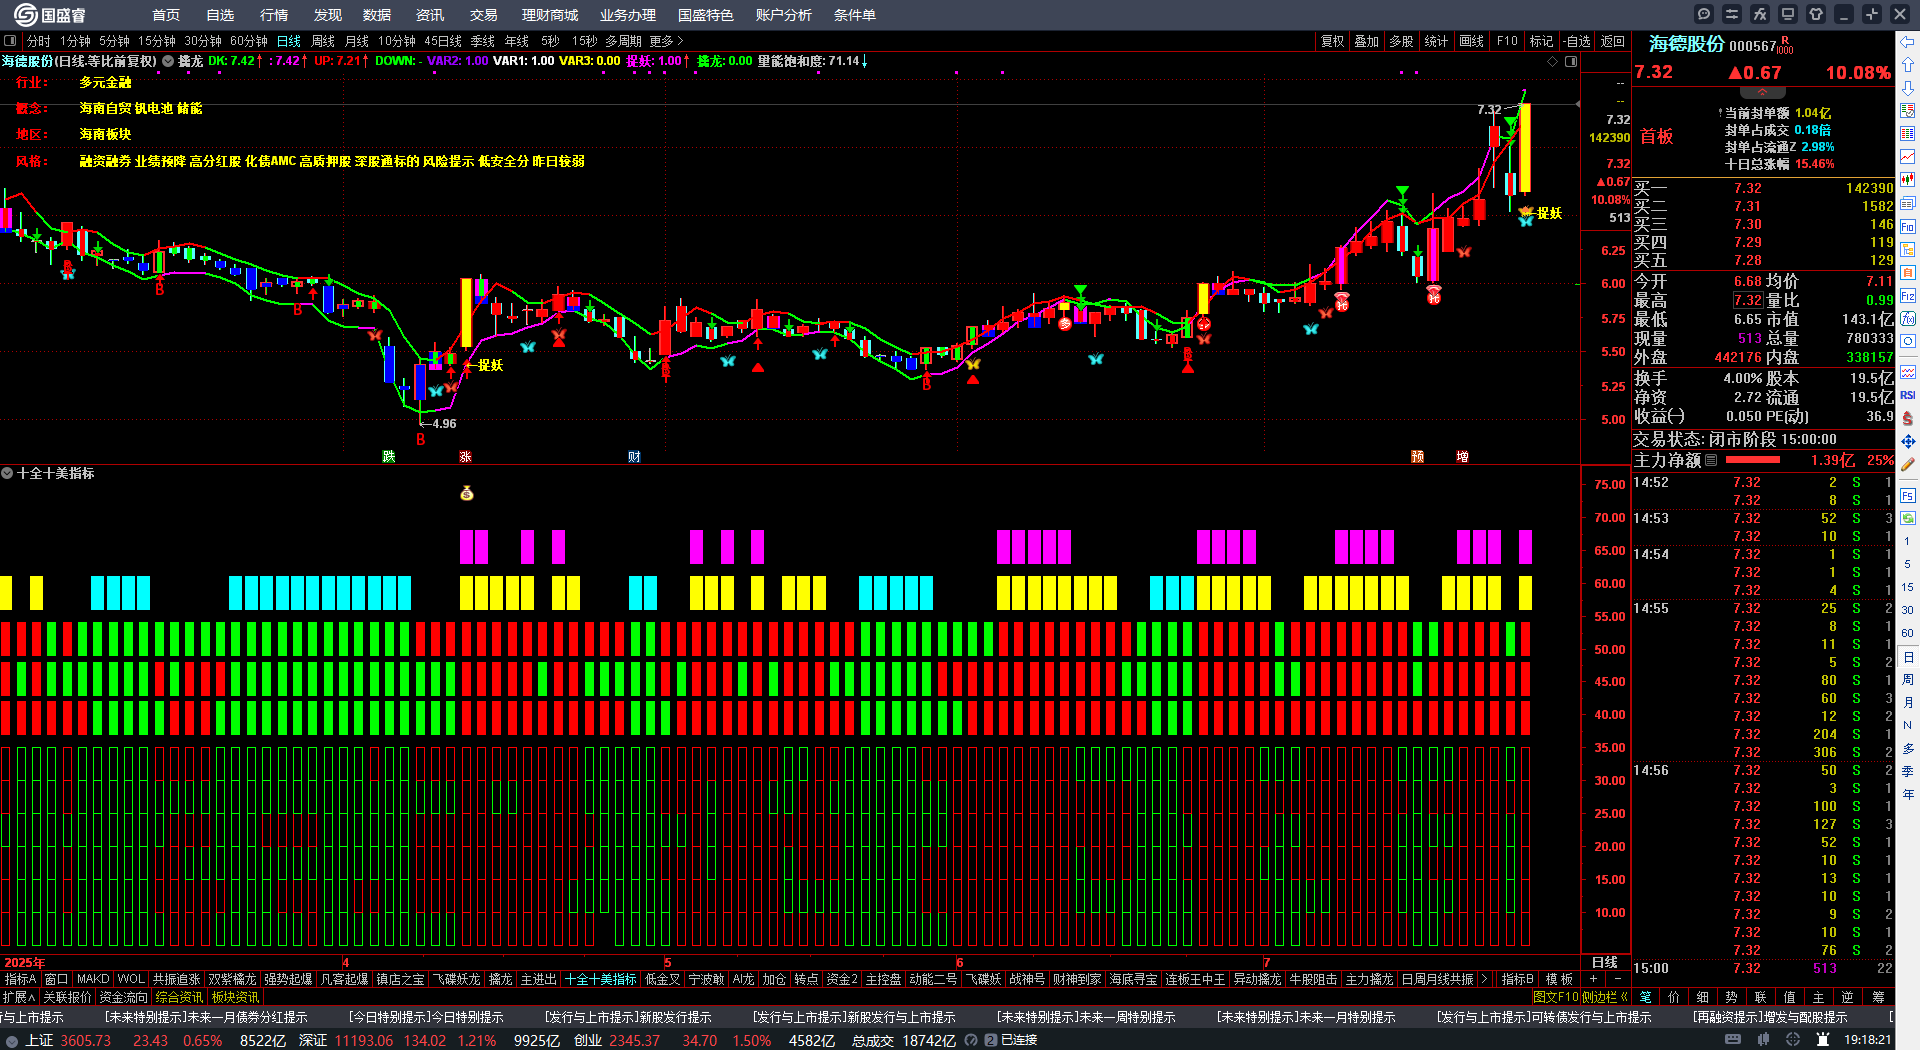Click the RSI indicator sidebar icon
The image size is (1920, 1050).
(x=1908, y=395)
